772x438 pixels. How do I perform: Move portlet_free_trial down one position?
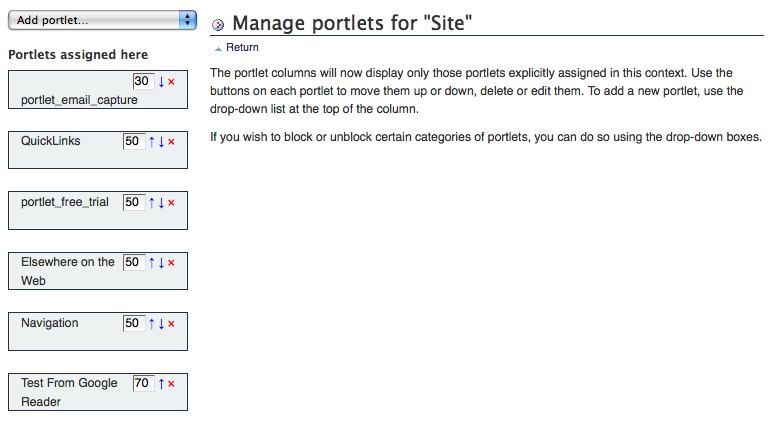click(x=161, y=202)
